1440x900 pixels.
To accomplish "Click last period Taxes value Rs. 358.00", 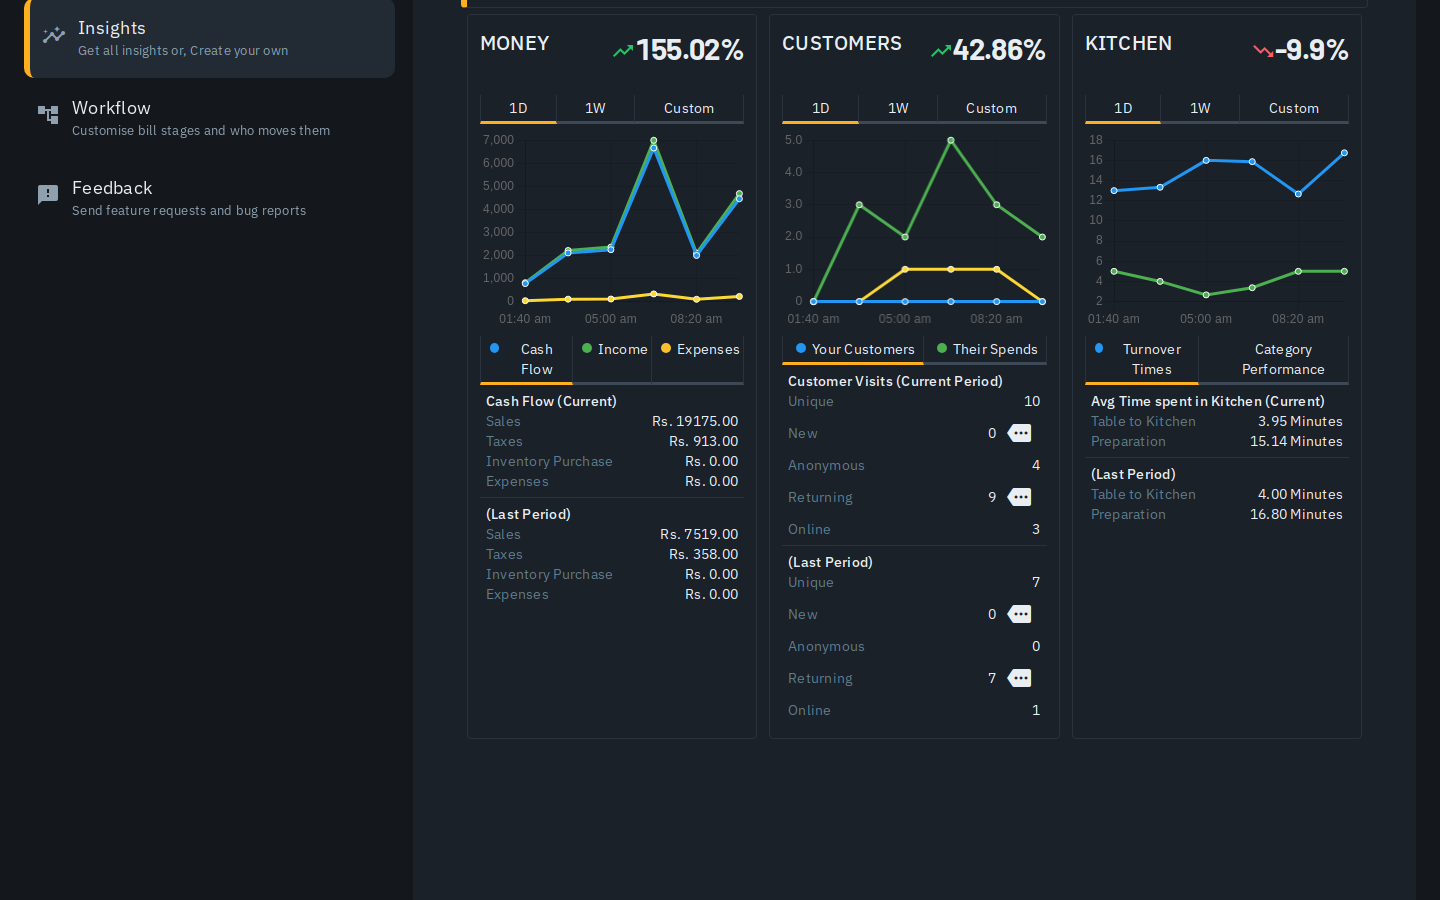I will click(x=704, y=554).
